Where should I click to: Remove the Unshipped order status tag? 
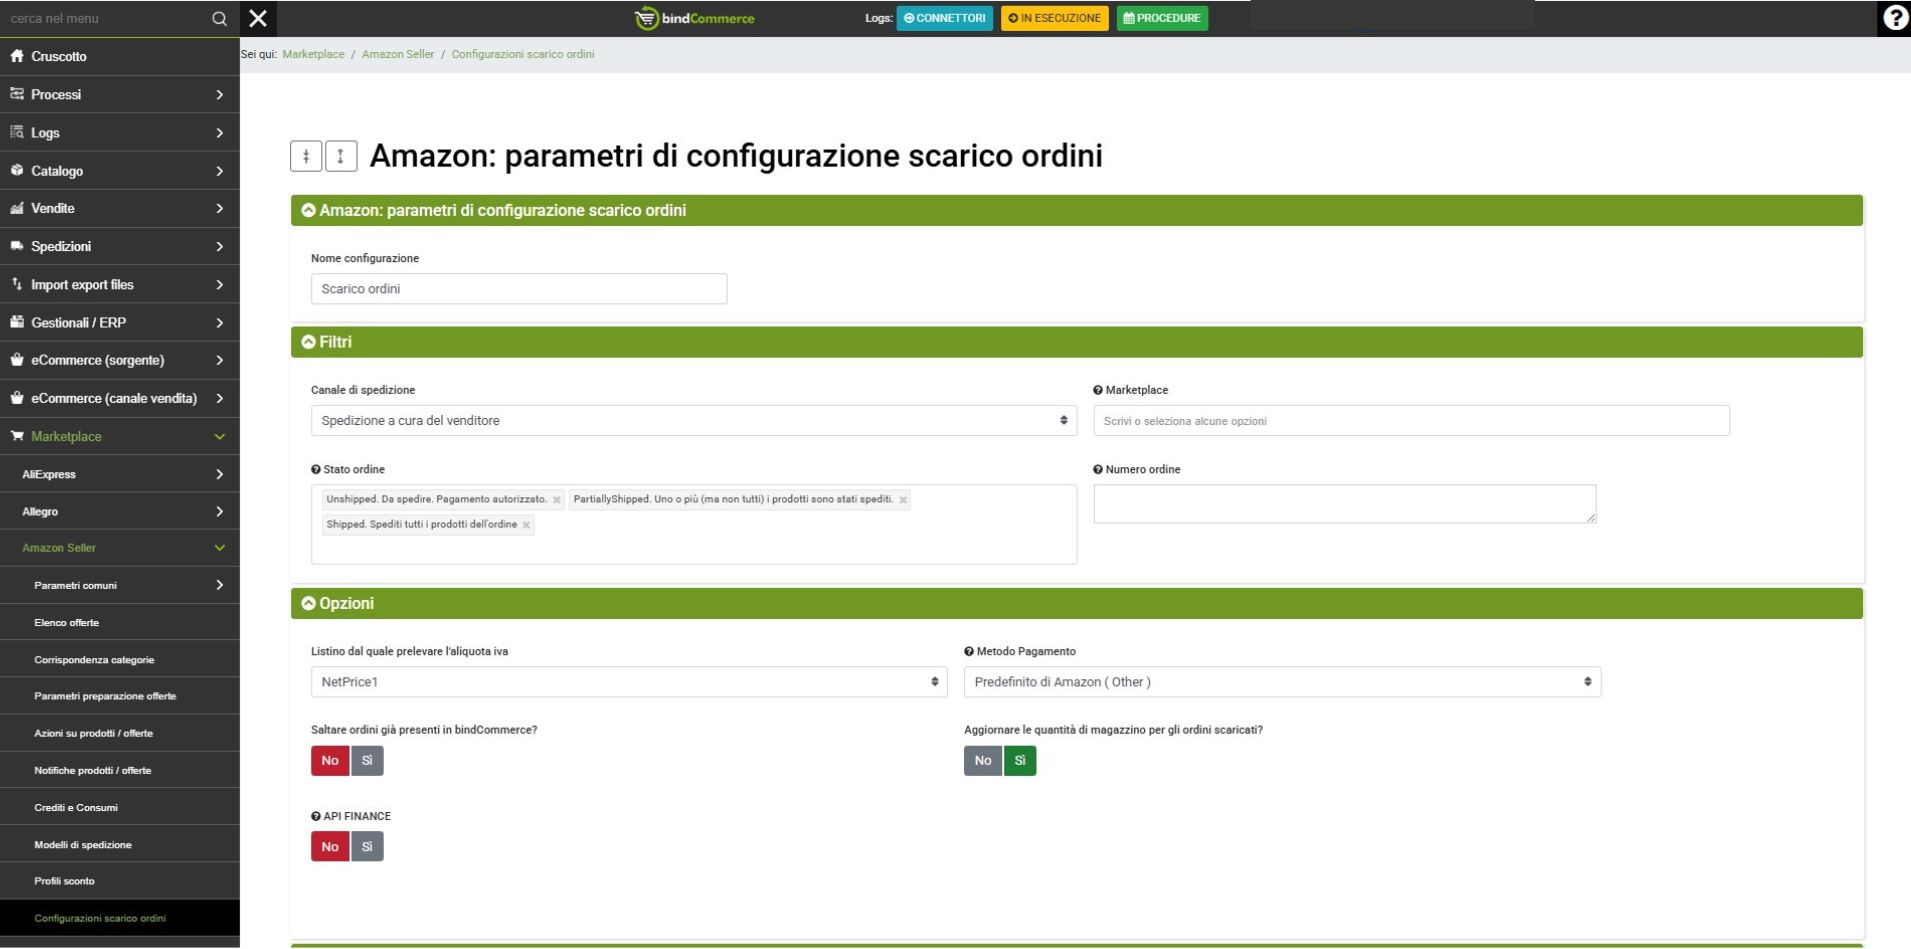557,500
